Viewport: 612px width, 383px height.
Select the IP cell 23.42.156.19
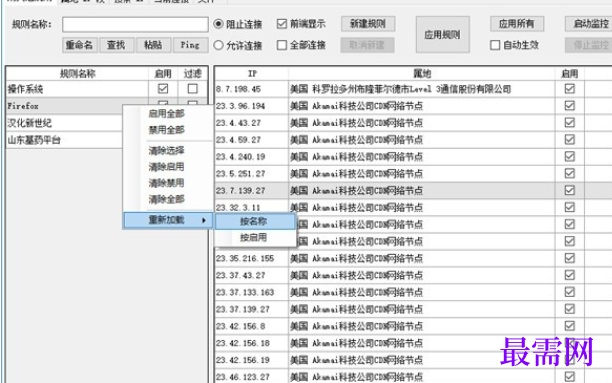(252, 360)
